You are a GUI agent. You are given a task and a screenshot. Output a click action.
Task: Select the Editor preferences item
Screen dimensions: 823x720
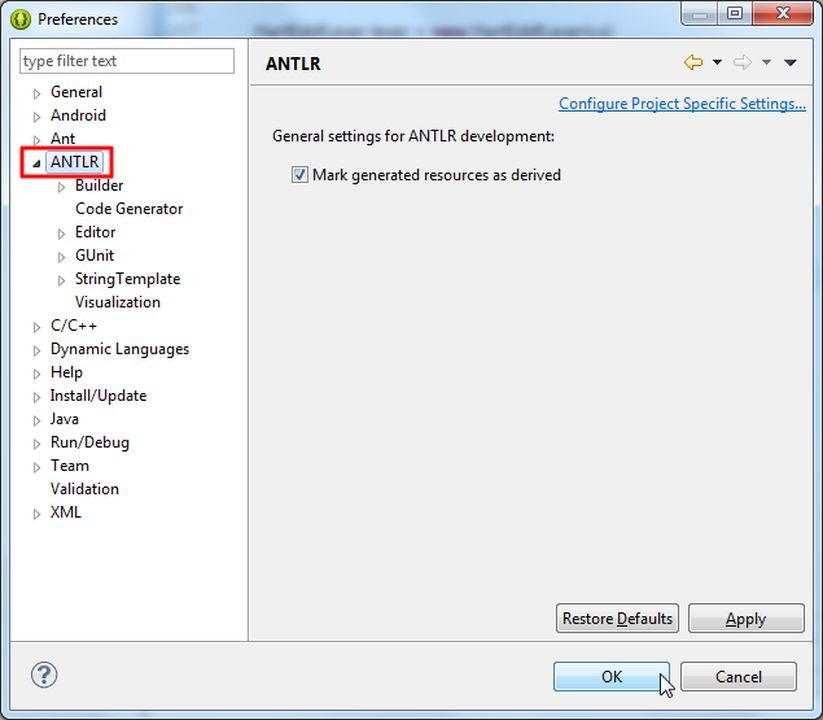click(95, 232)
